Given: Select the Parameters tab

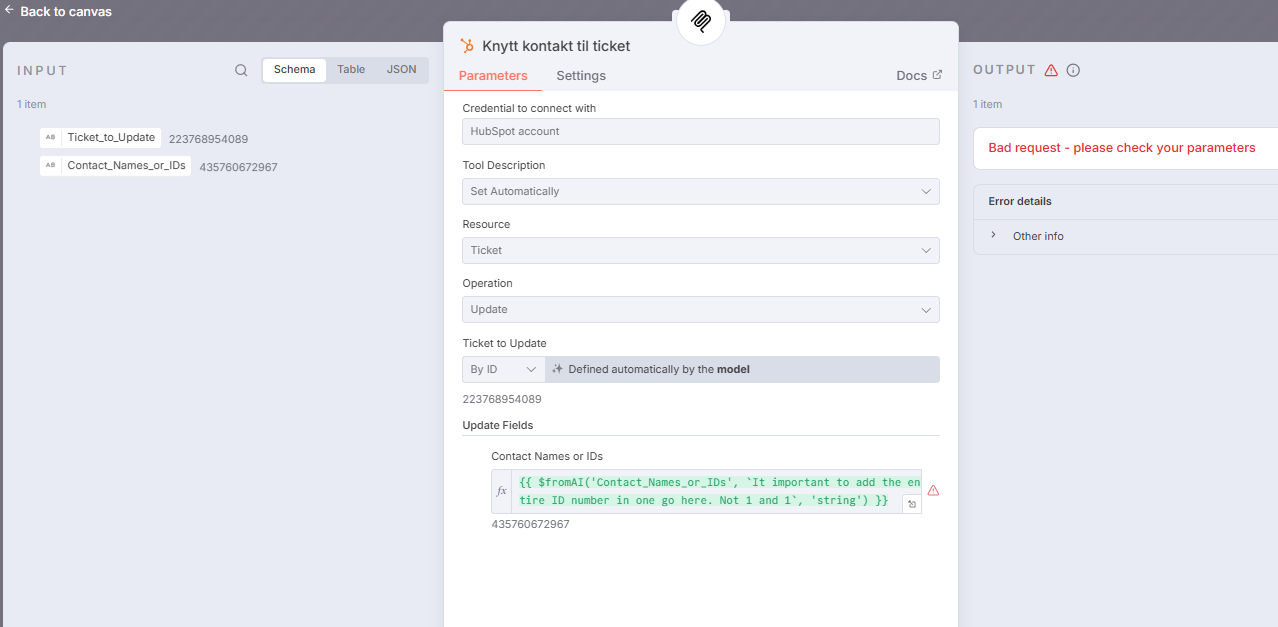Looking at the screenshot, I should 493,76.
